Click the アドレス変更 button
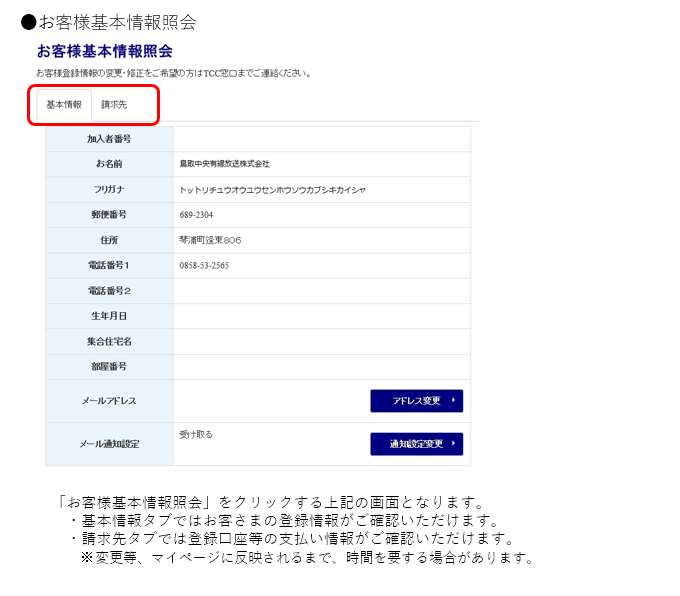Image resolution: width=680 pixels, height=596 pixels. click(416, 401)
